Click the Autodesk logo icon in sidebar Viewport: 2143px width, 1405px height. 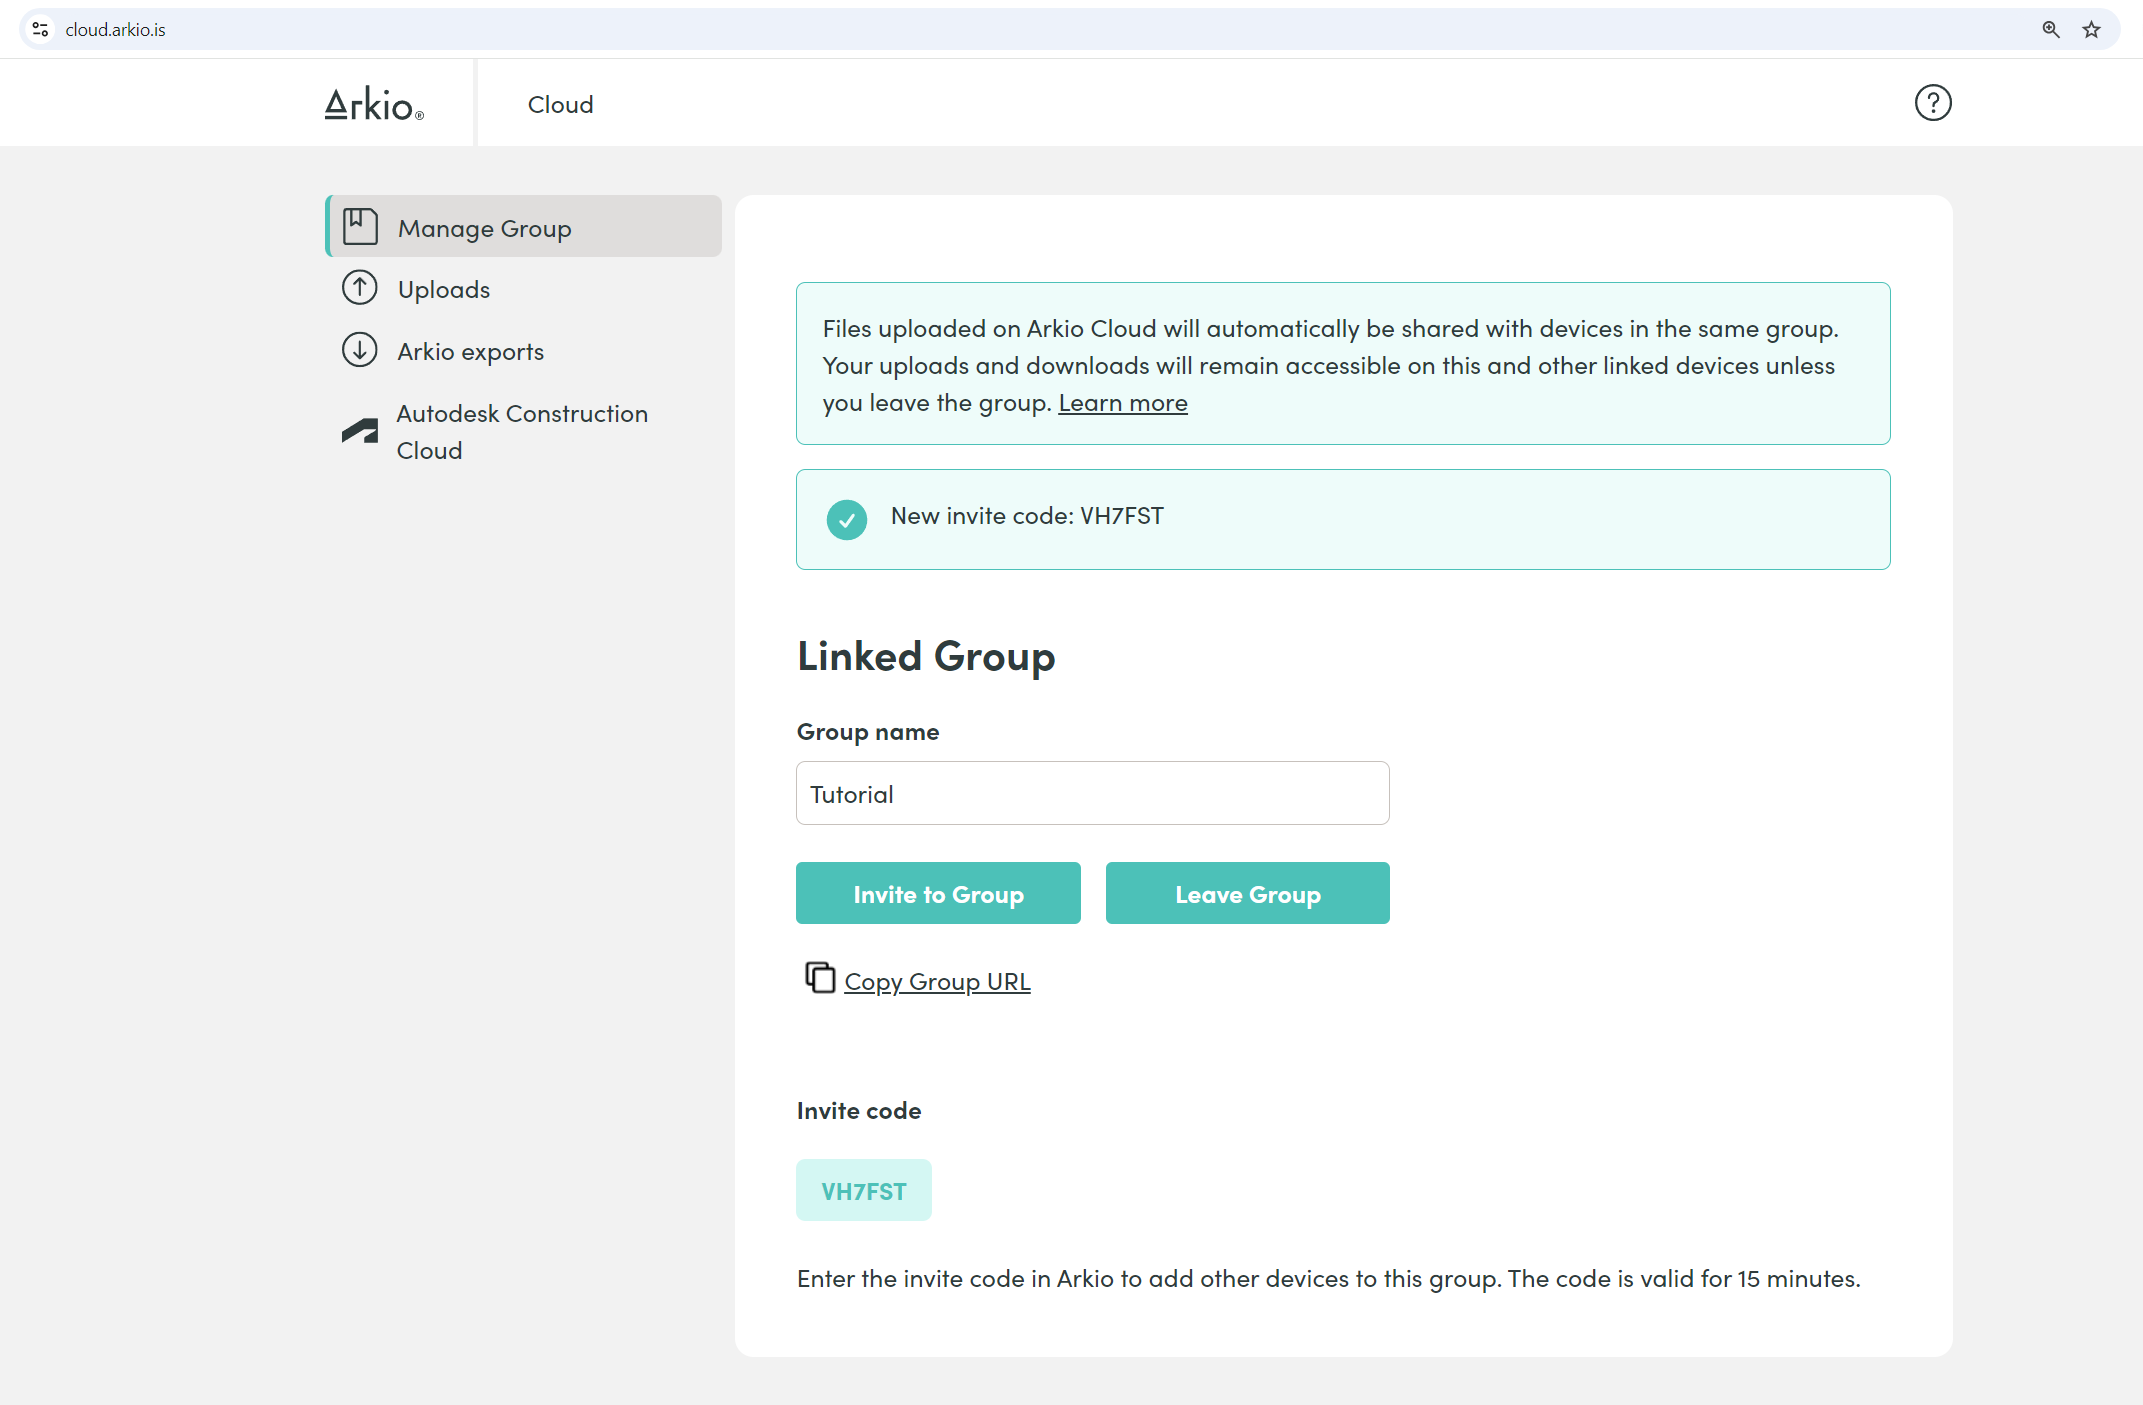click(360, 431)
